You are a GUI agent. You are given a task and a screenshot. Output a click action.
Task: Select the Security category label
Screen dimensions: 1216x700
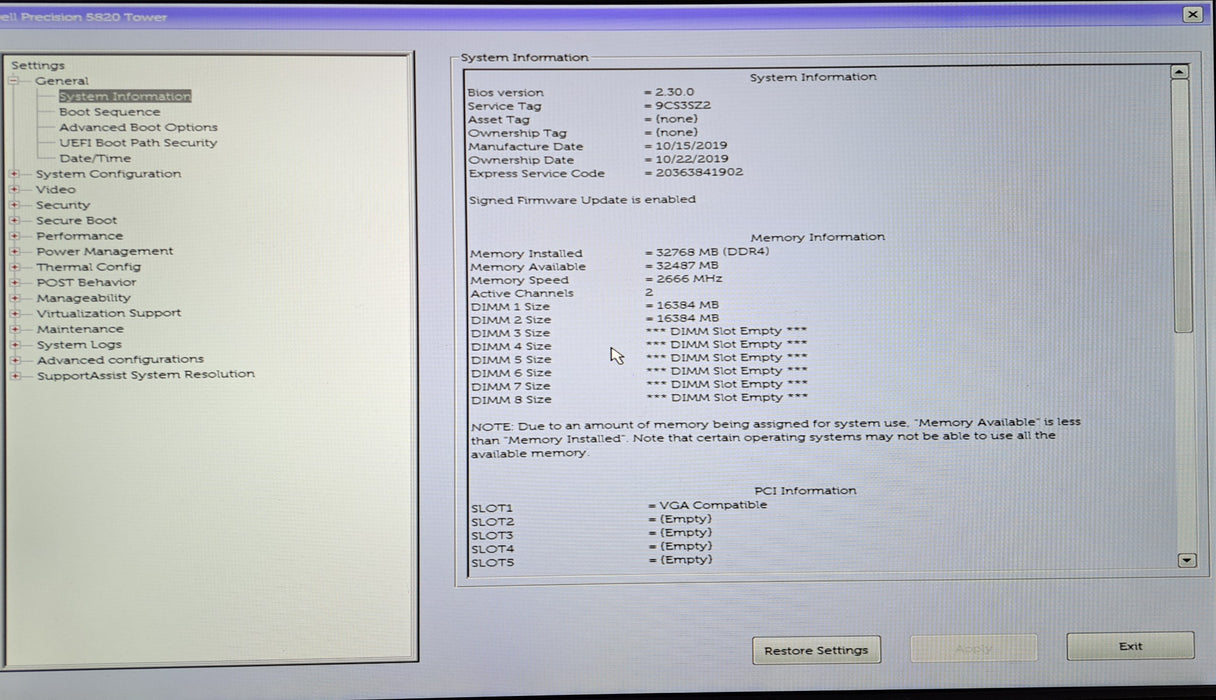[63, 205]
